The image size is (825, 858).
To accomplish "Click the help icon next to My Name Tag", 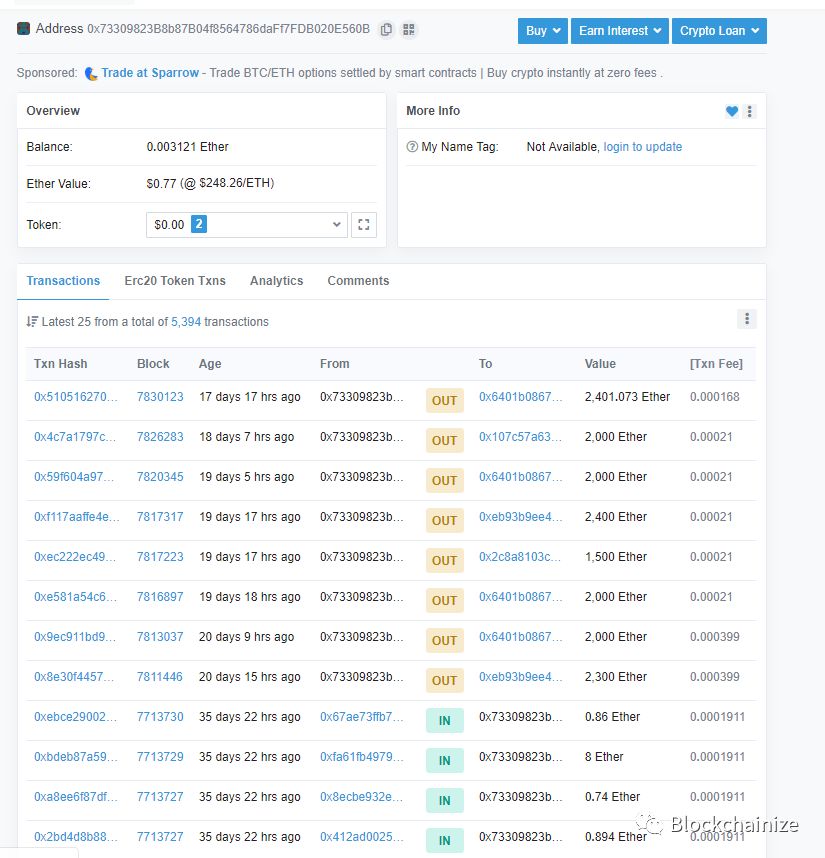I will pos(411,146).
